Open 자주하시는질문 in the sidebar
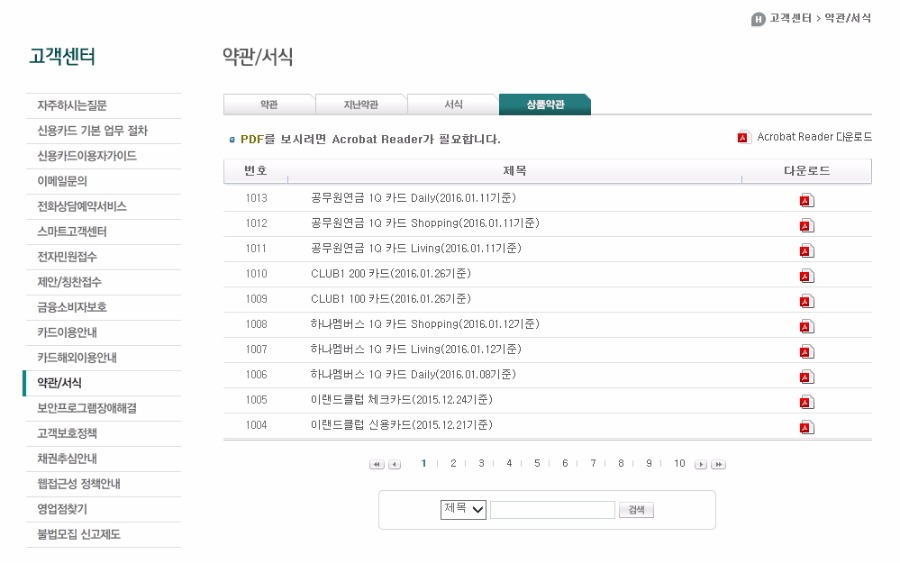This screenshot has width=900, height=563. 72,106
